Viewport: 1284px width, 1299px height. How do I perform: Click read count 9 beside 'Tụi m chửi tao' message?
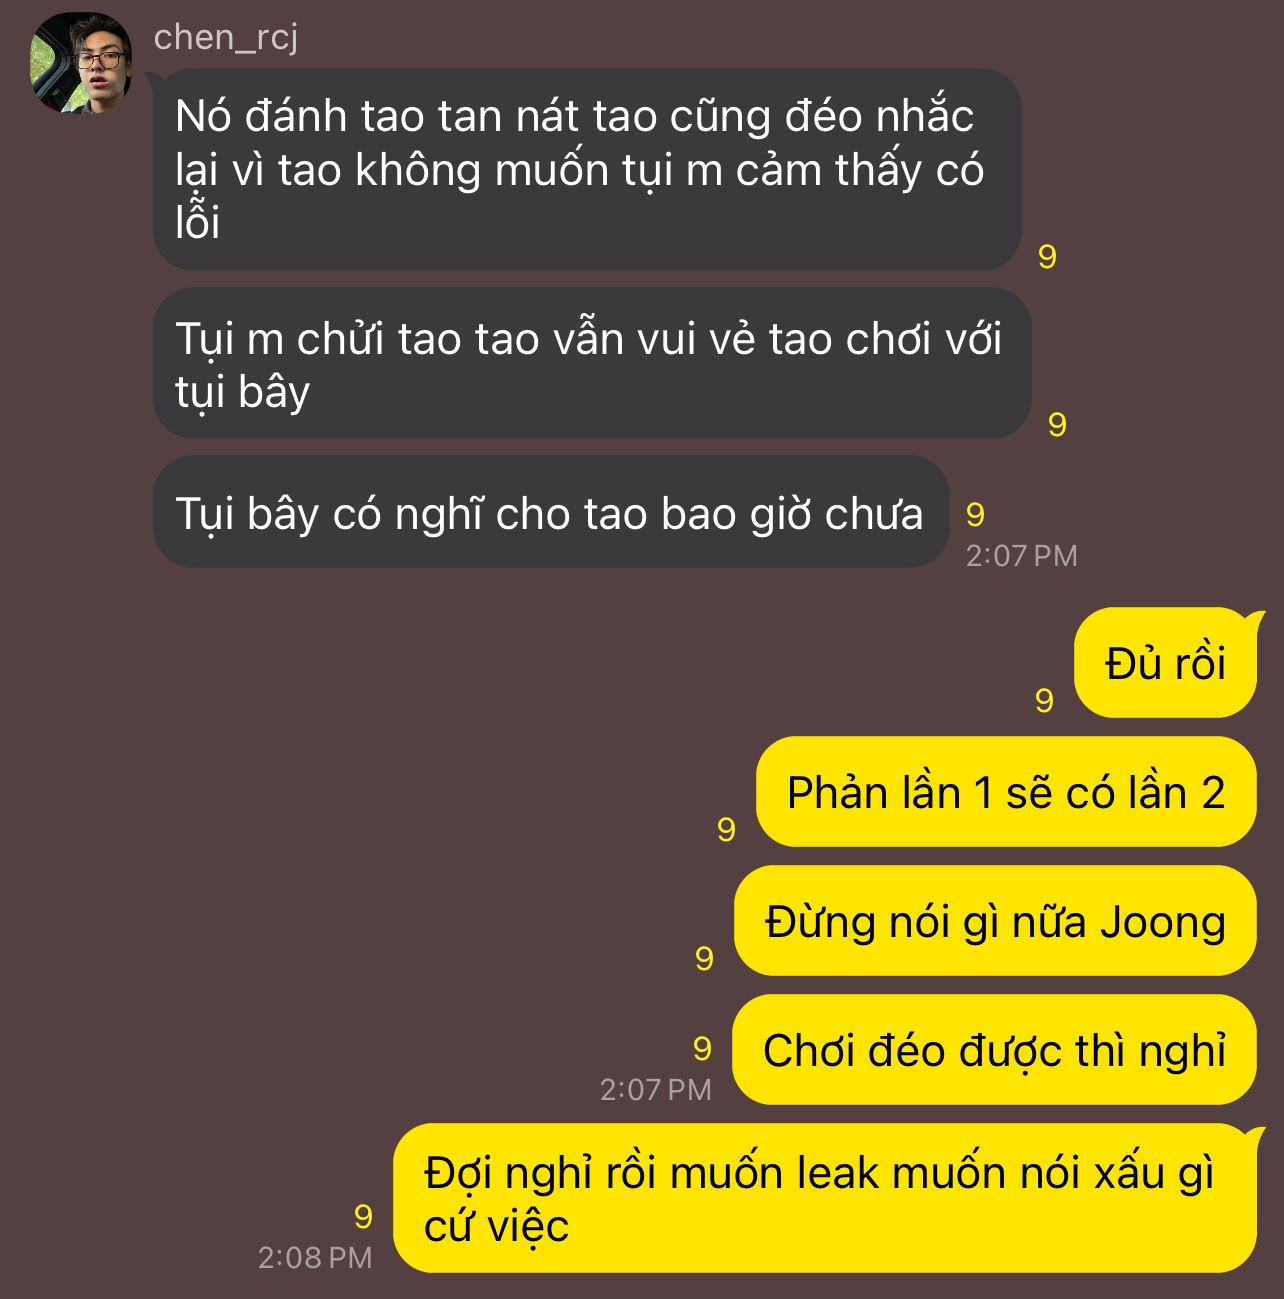[1057, 425]
